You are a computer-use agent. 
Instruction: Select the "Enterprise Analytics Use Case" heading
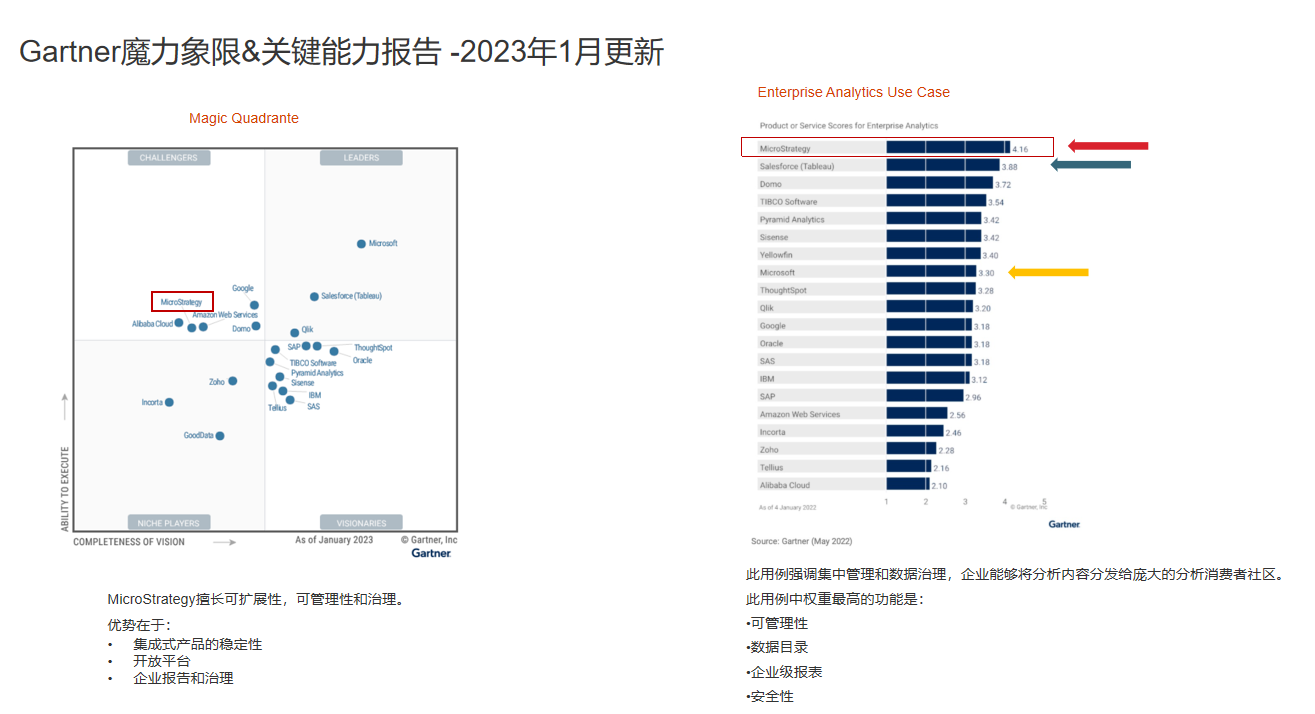click(854, 92)
